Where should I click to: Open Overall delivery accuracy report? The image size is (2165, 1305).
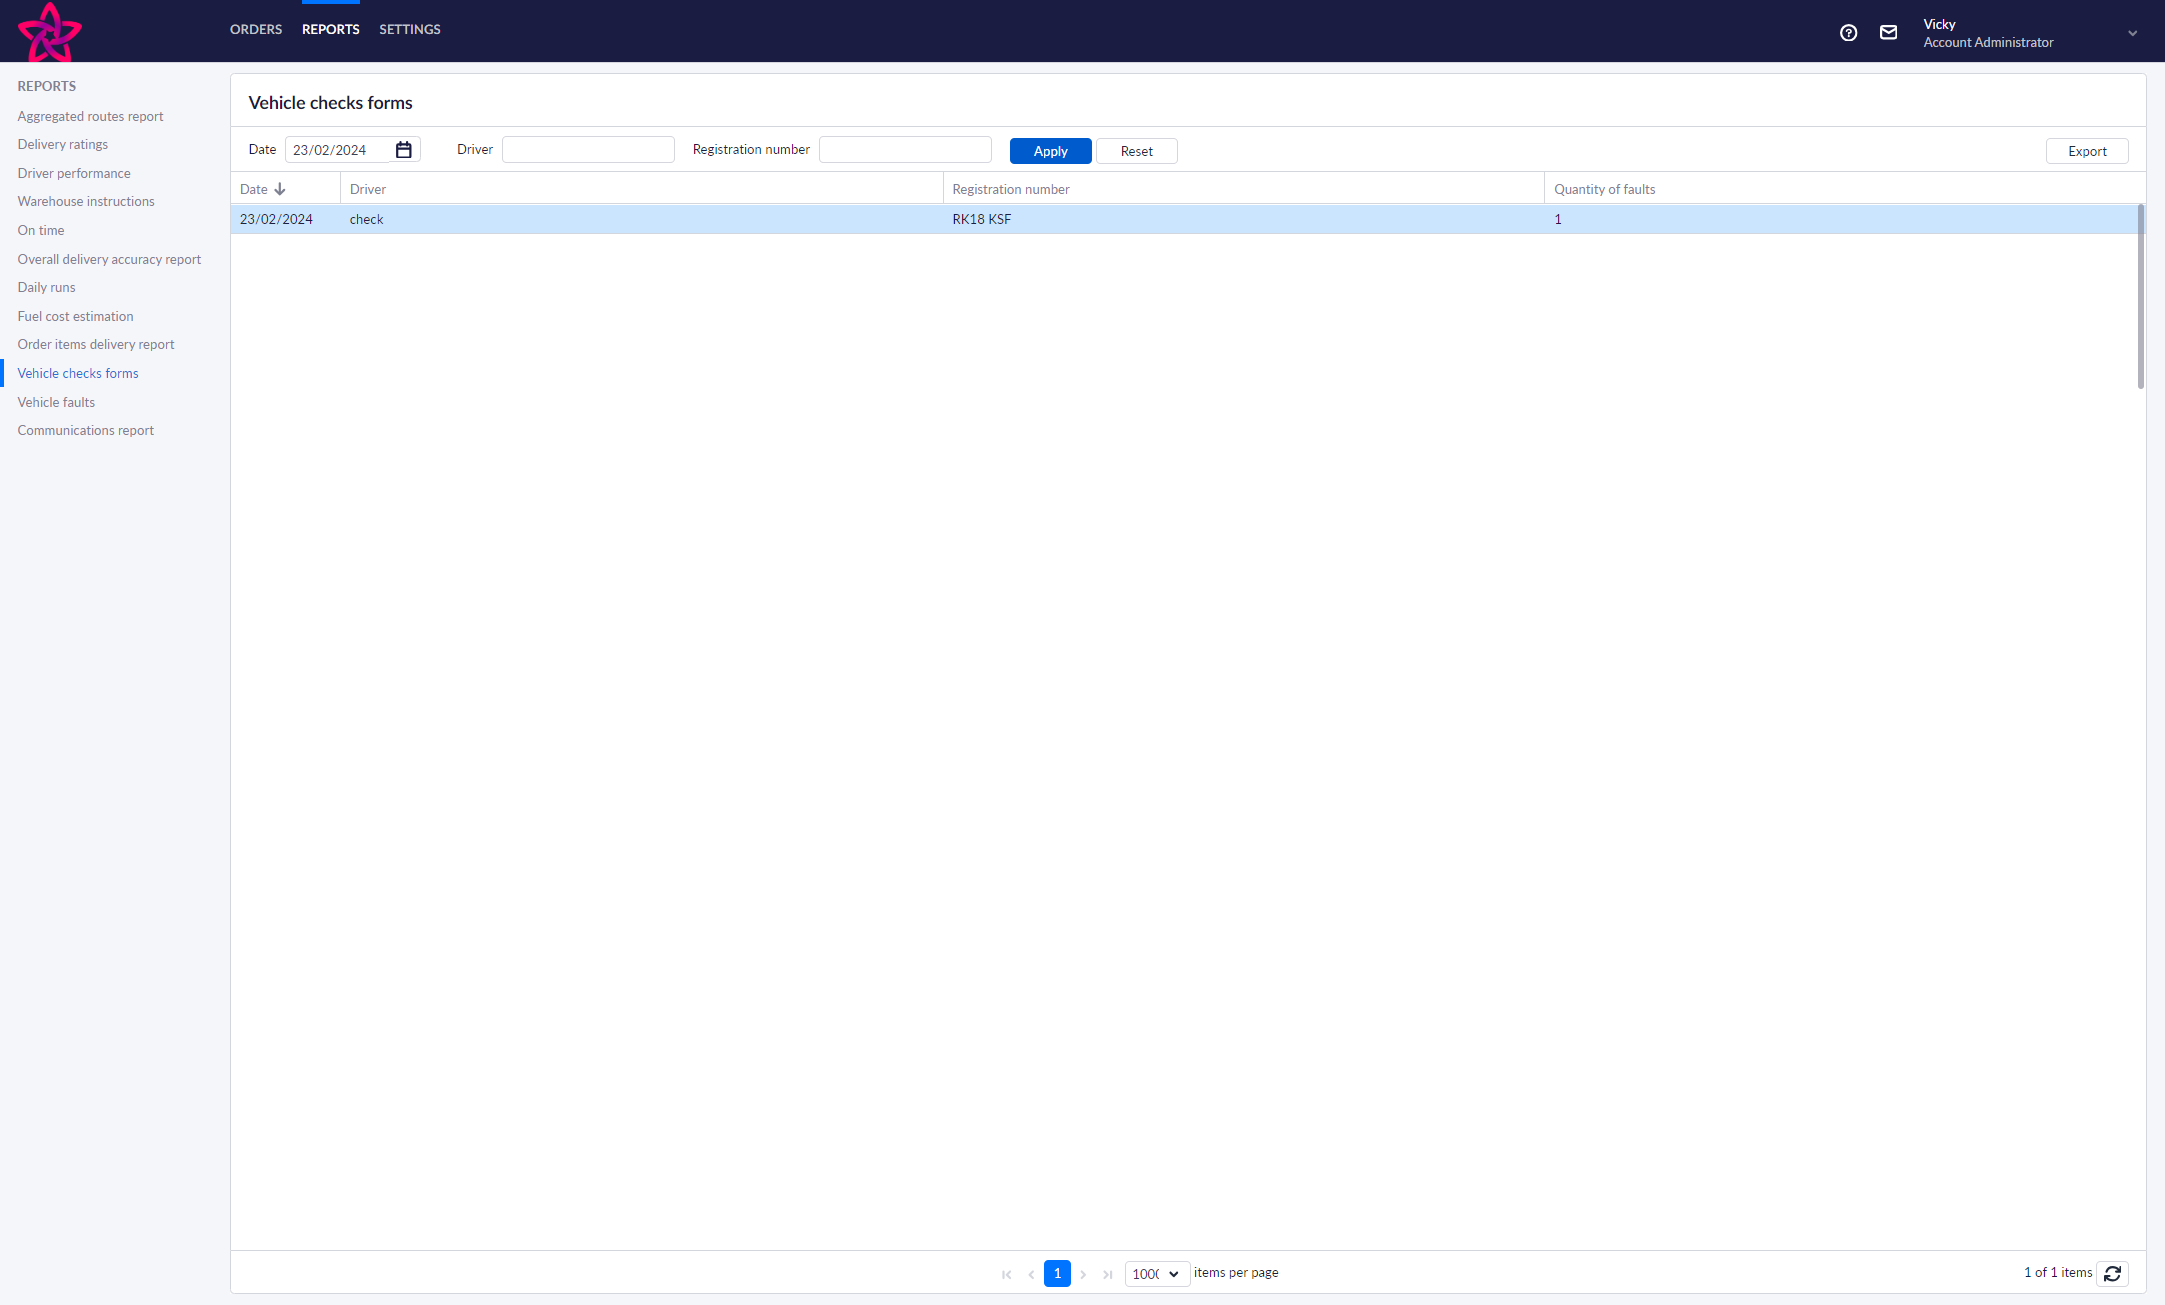109,259
